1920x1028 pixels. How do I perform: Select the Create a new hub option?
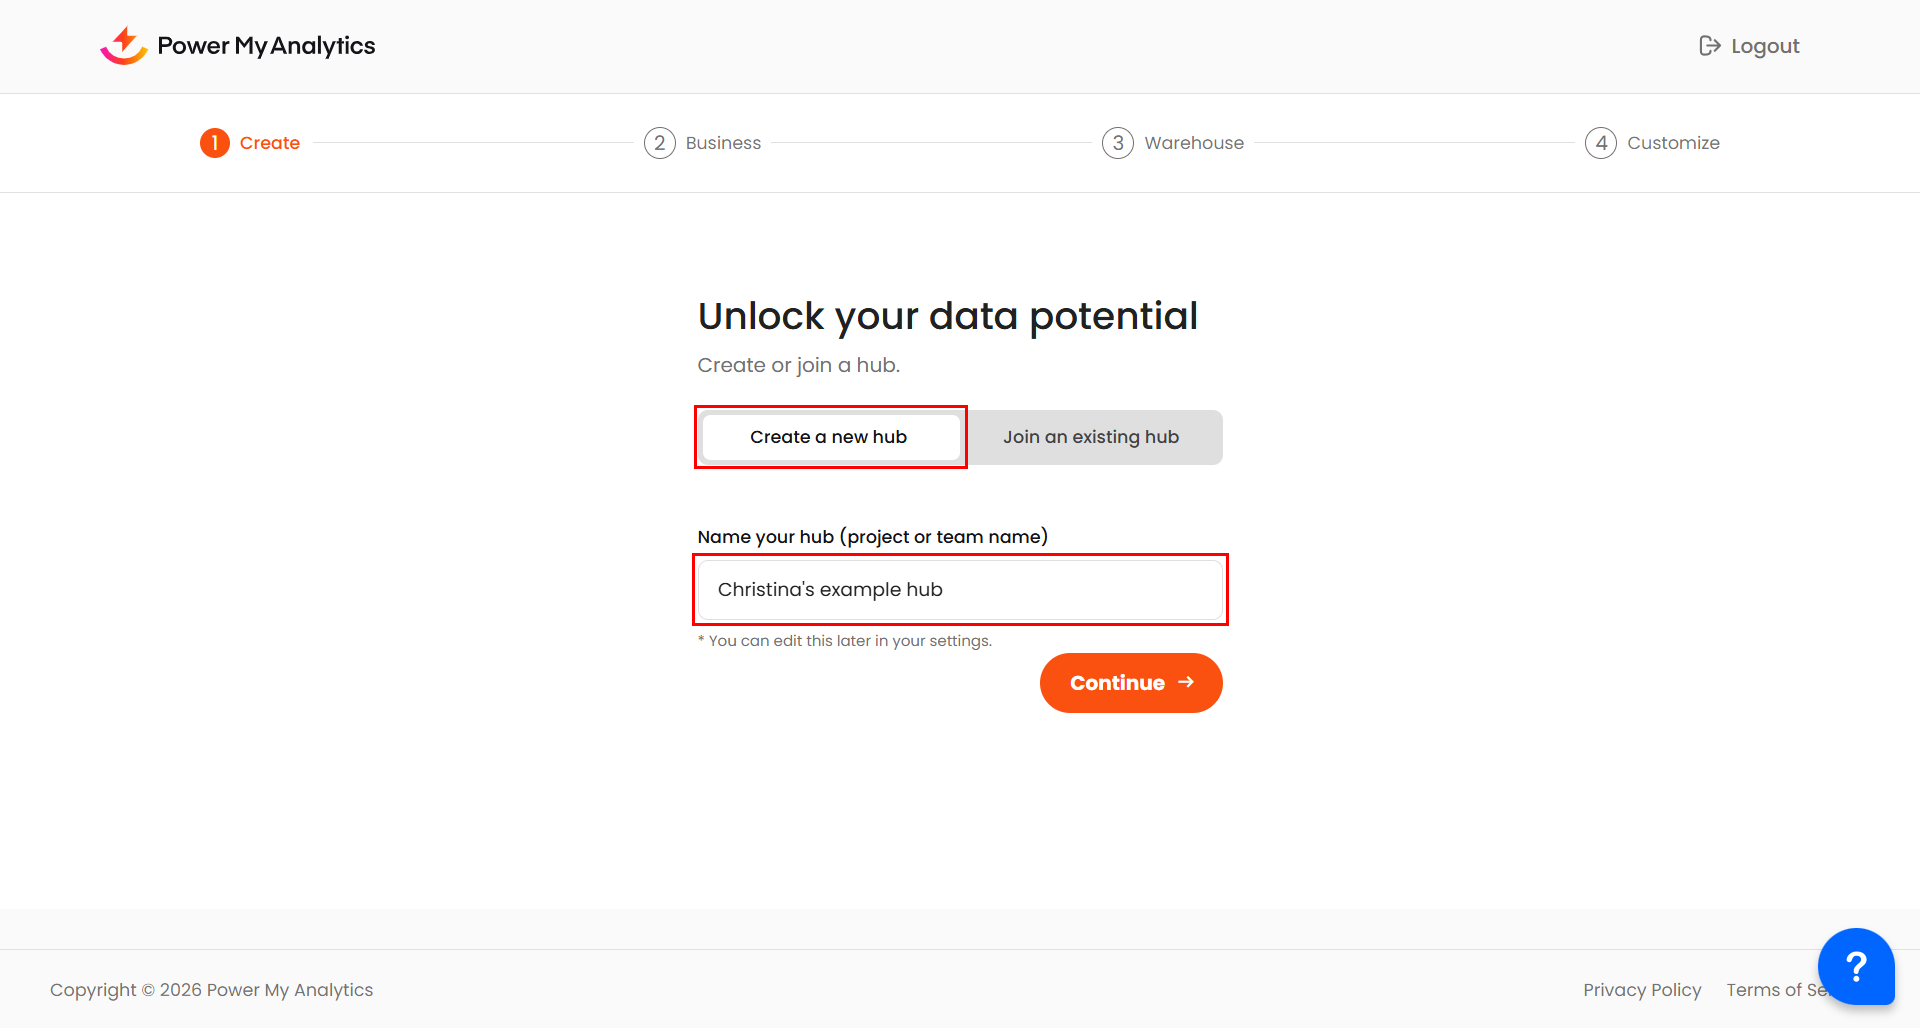(x=829, y=437)
